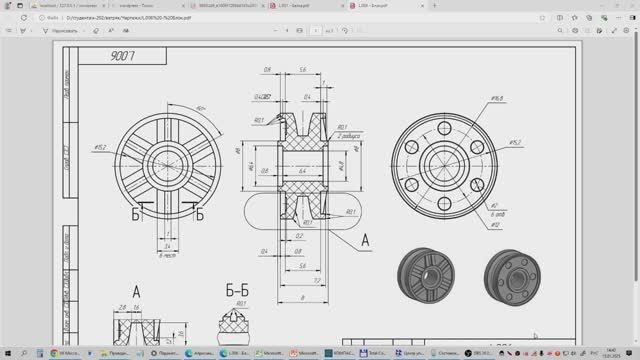Expand the Draw tool options arrow
Viewport: 640px width, 360px height.
click(84, 31)
